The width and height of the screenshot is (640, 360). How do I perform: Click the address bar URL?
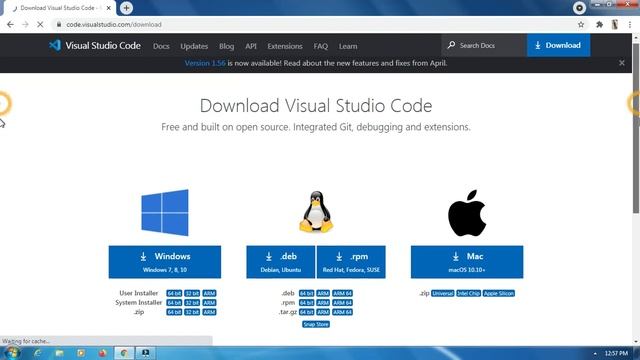pos(114,24)
